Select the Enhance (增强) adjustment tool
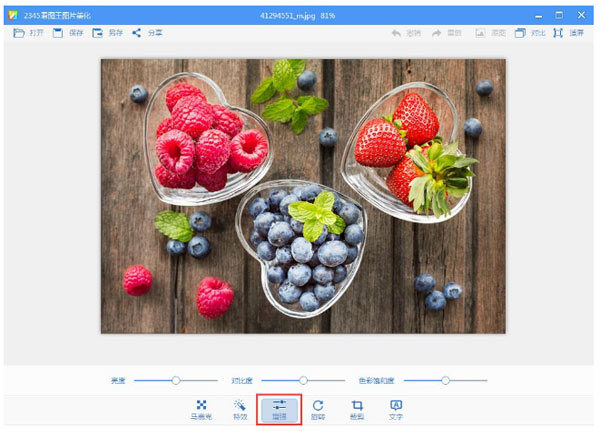Image resolution: width=600 pixels, height=431 pixels. [279, 410]
